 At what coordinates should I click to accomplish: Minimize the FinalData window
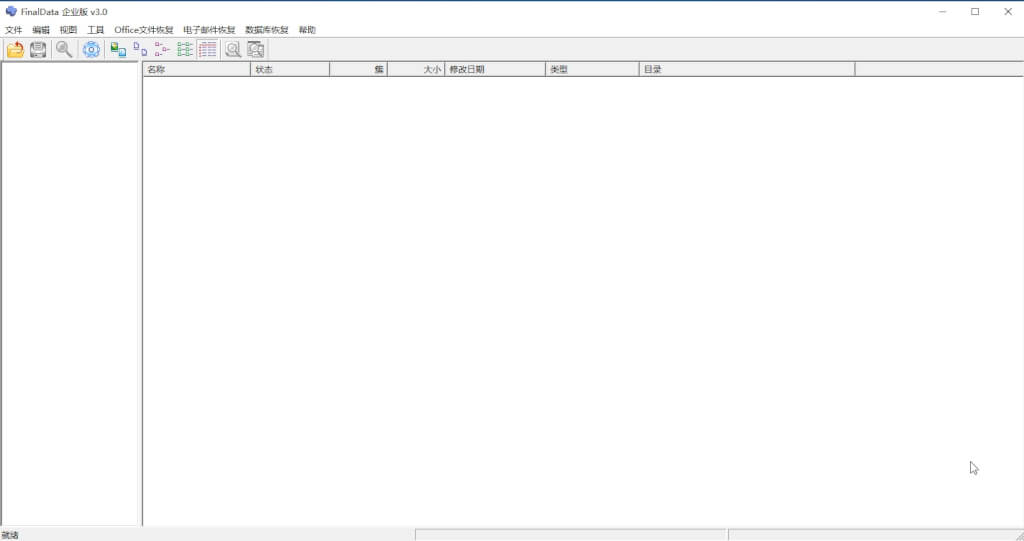point(942,11)
